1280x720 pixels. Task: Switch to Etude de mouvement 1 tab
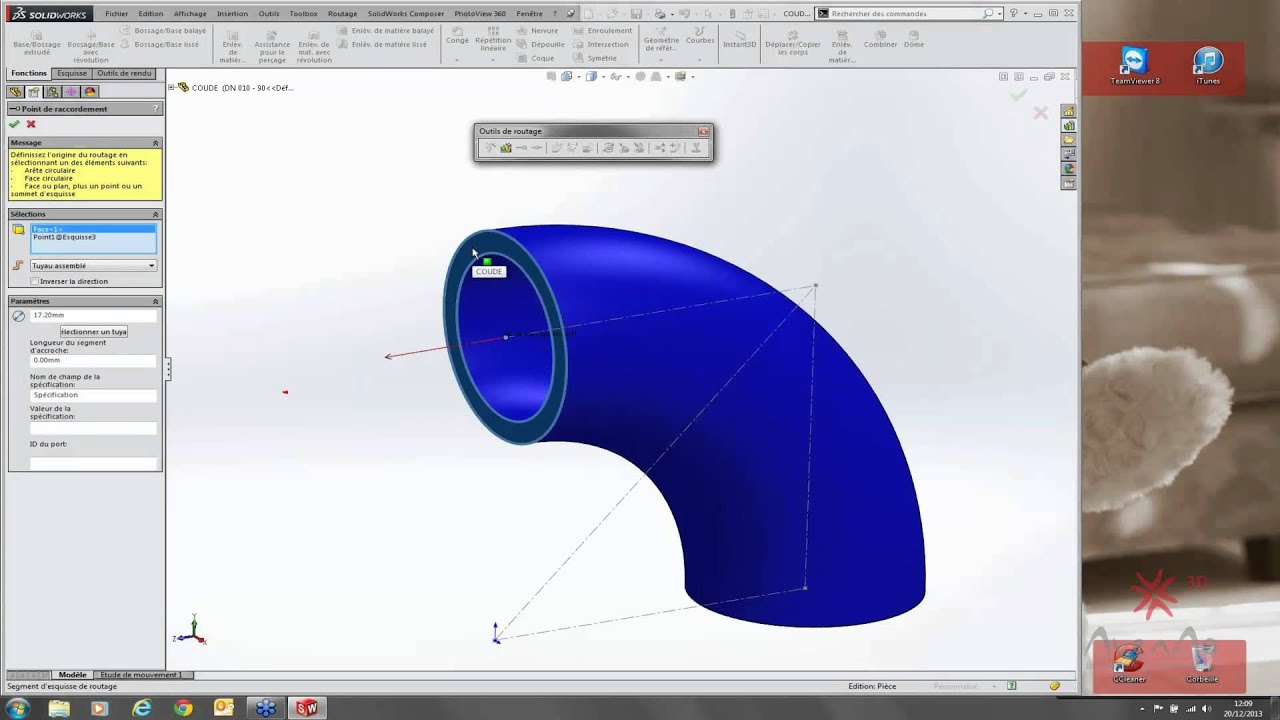pyautogui.click(x=141, y=675)
